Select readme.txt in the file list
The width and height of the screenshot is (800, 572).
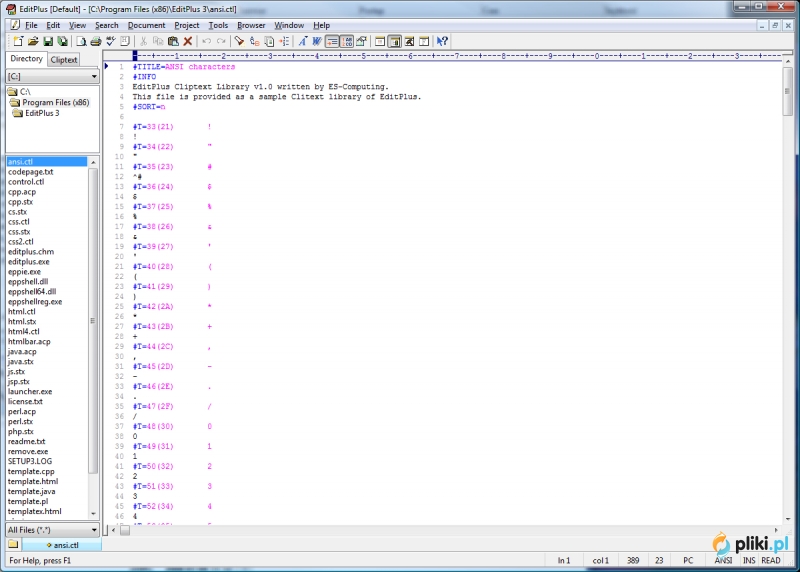click(x=27, y=441)
